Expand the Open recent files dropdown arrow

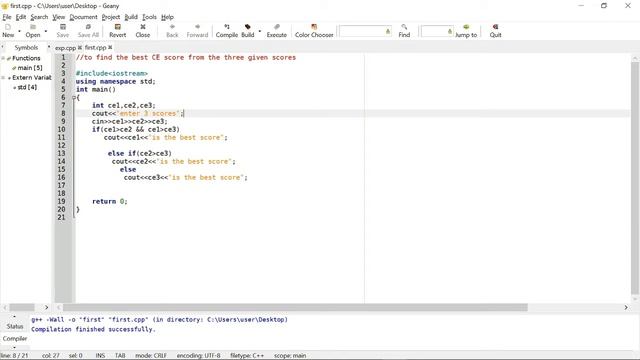(46, 31)
